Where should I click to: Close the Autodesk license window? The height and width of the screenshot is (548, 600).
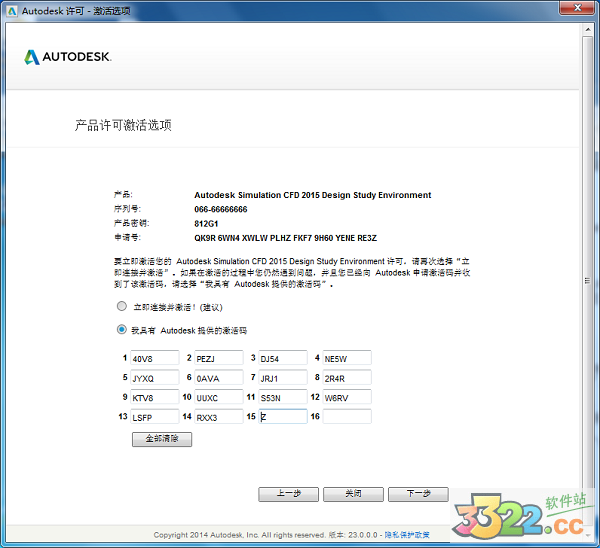[x=577, y=8]
